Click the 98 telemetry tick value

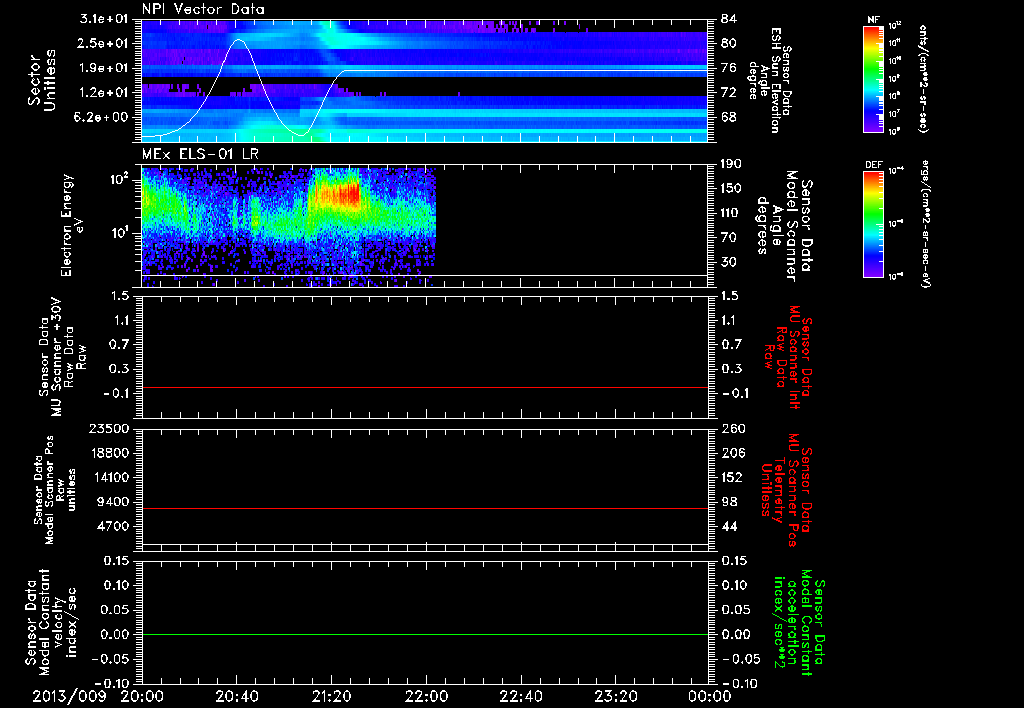coord(729,502)
